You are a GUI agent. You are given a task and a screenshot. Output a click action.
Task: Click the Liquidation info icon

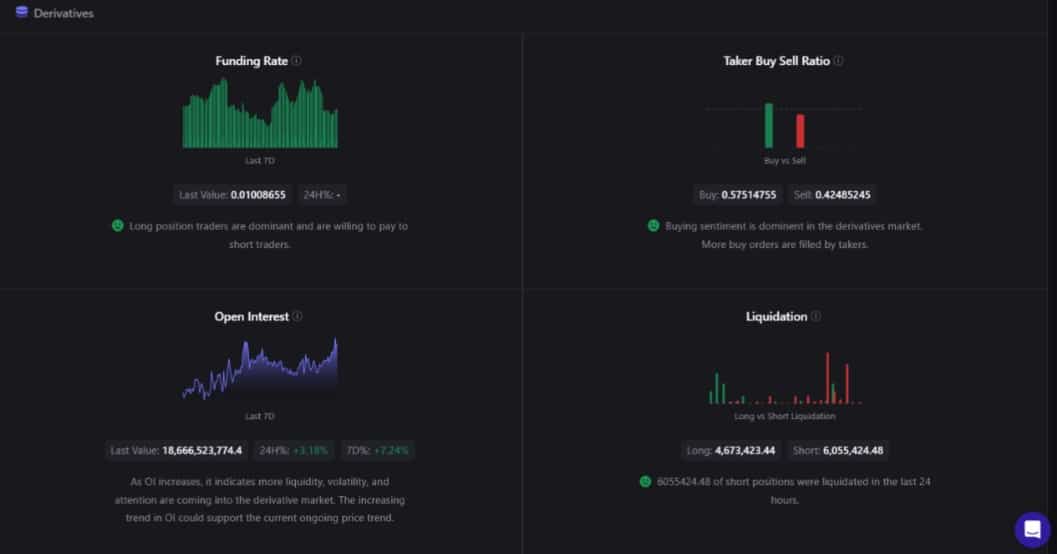816,317
